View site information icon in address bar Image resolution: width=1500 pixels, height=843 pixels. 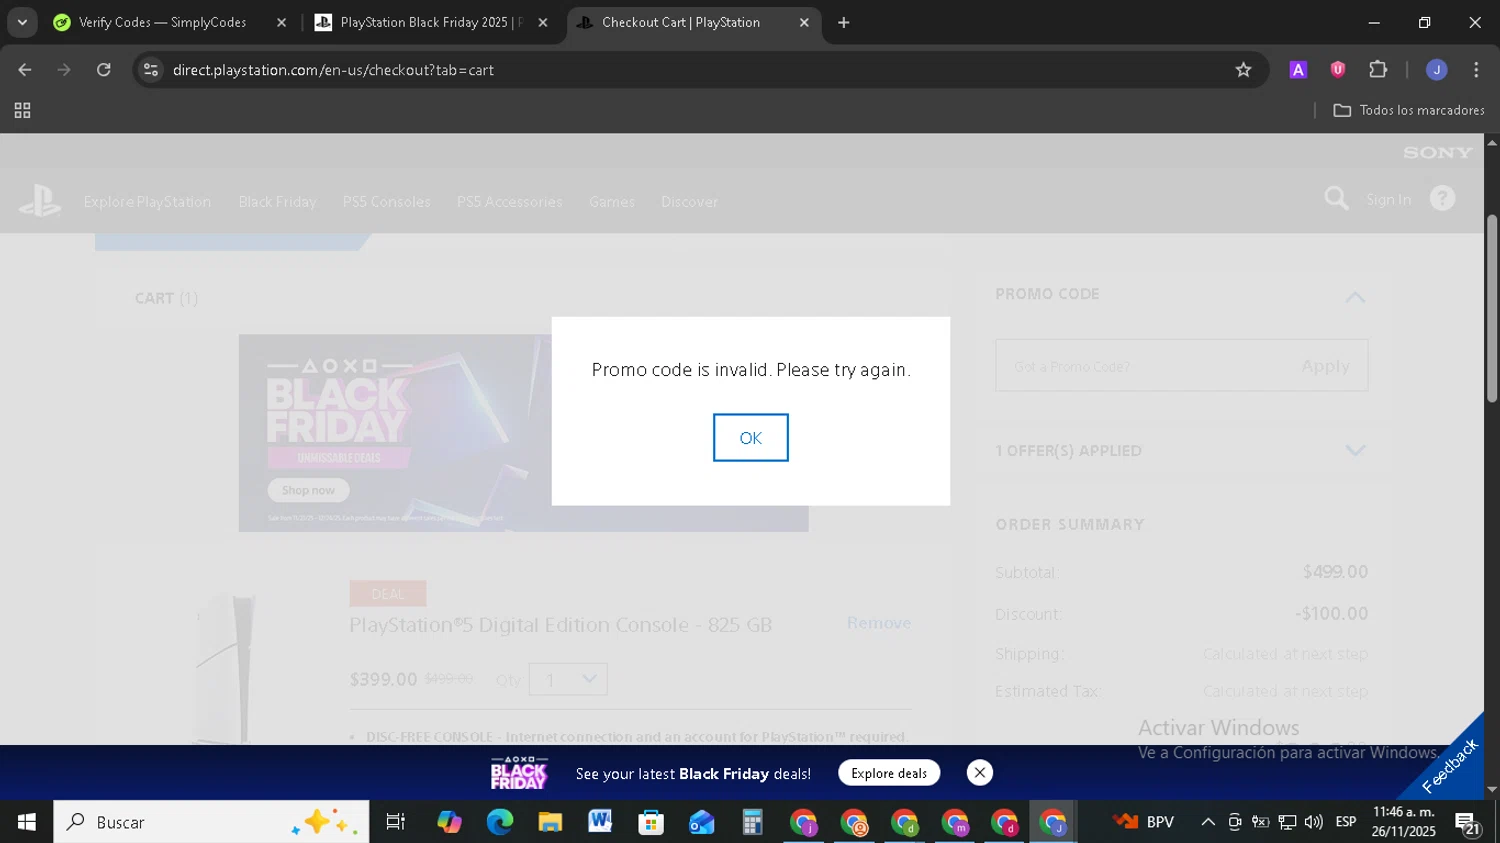click(151, 70)
